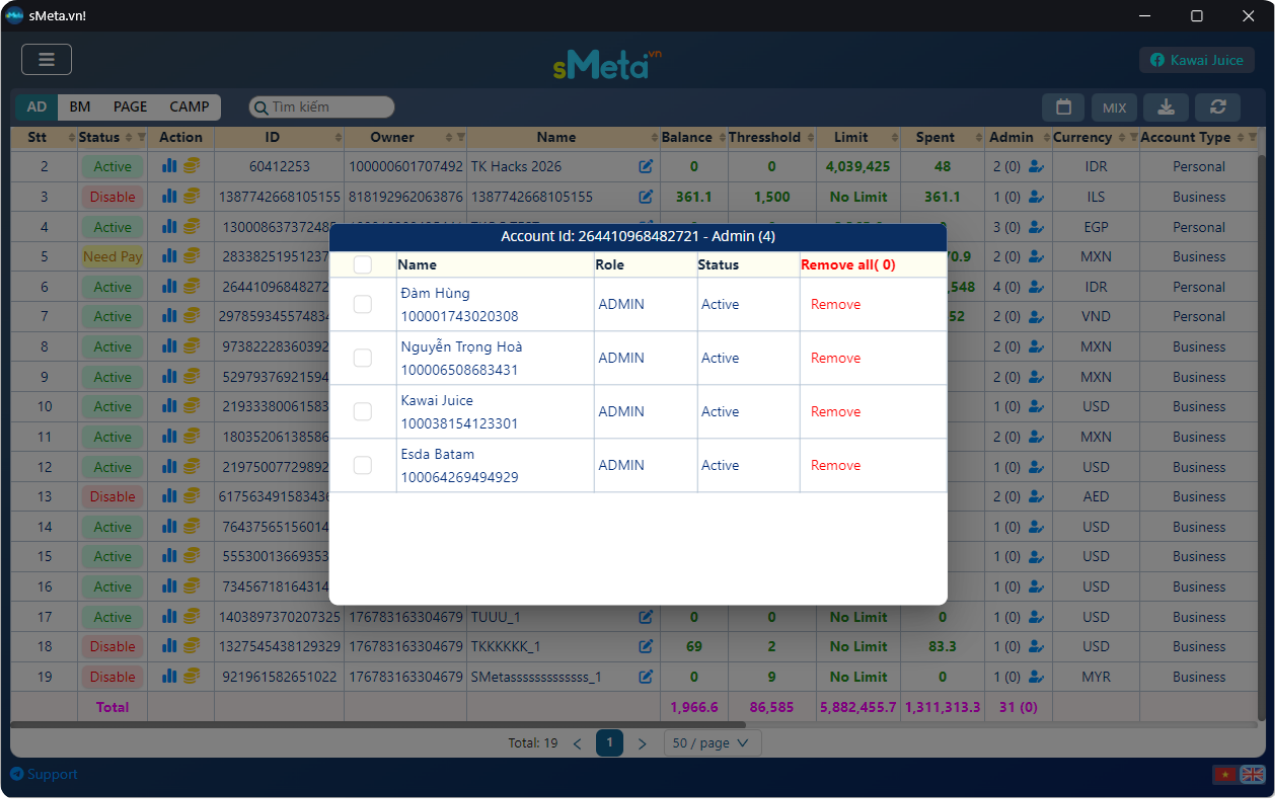Open admin list icon for EGP row
This screenshot has height=800, width=1280.
[1036, 227]
